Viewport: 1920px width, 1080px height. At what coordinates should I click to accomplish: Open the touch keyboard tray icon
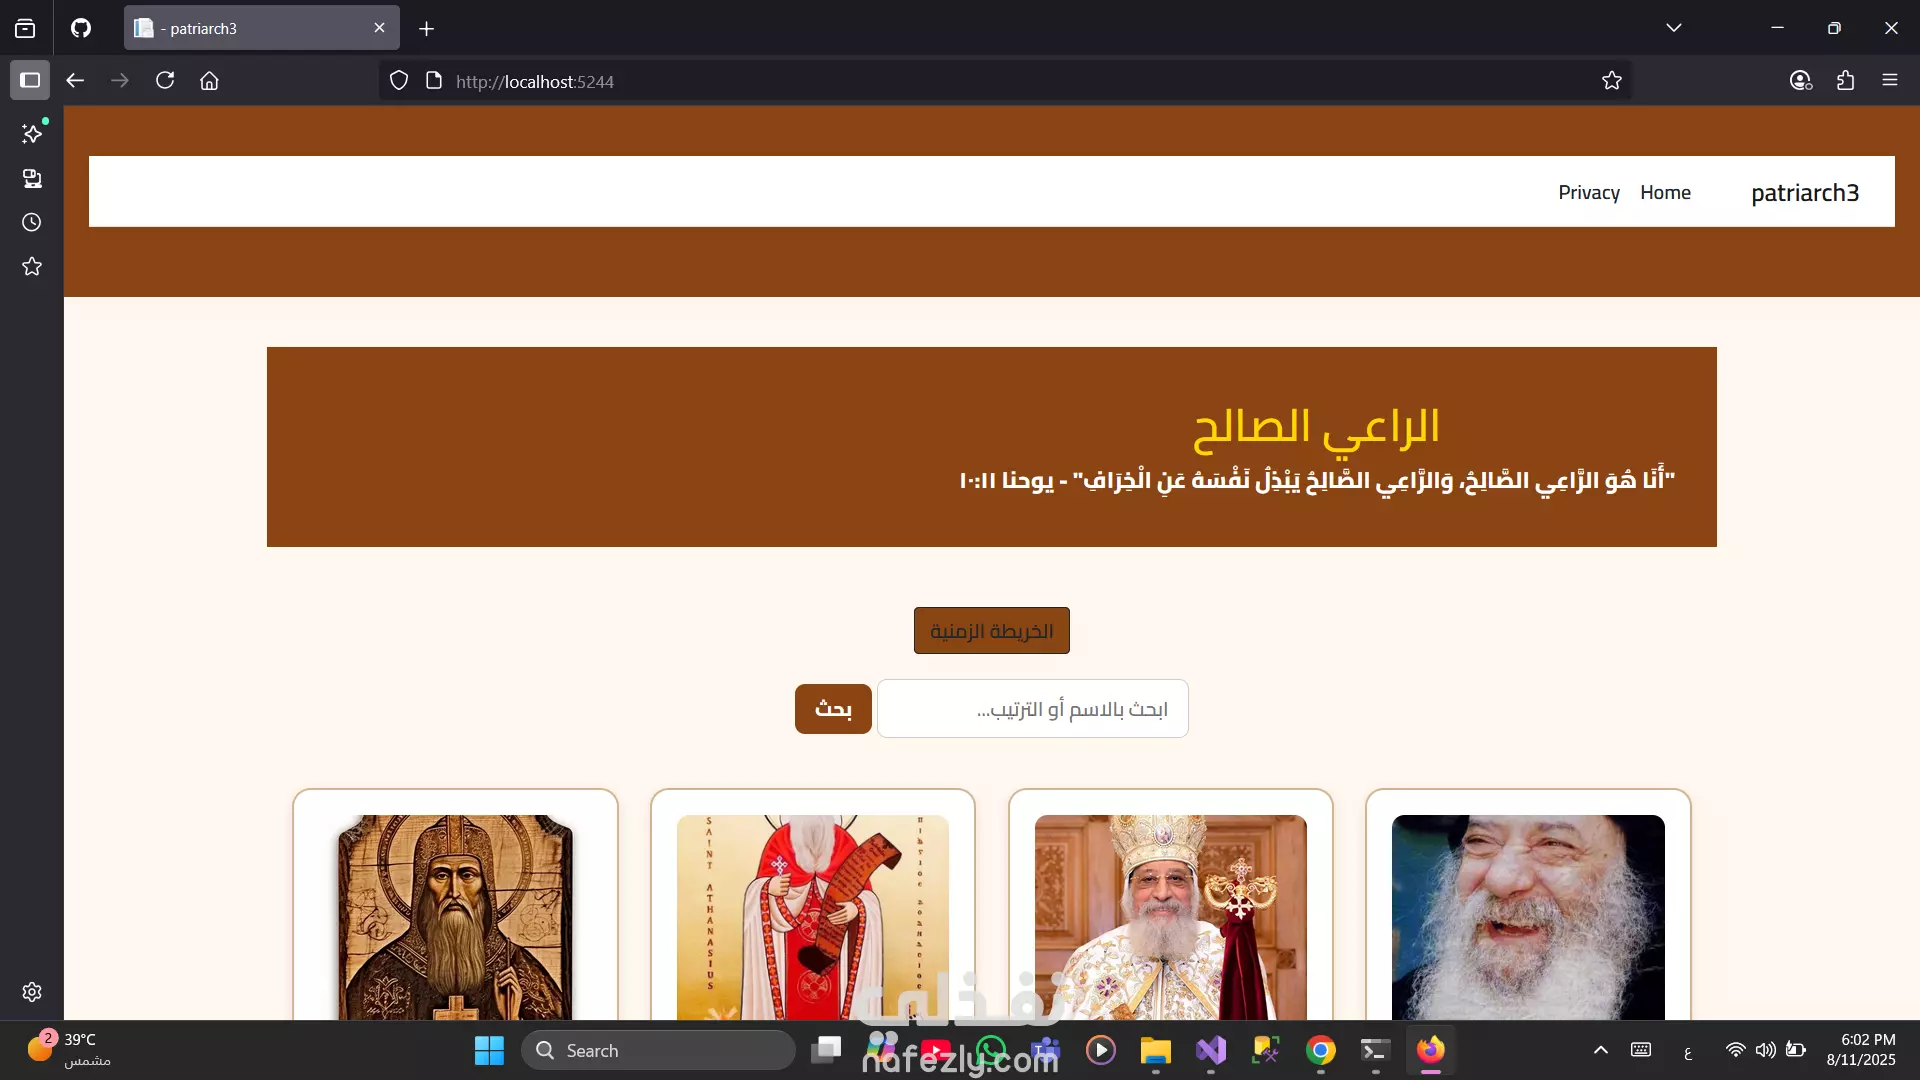coord(1641,1050)
